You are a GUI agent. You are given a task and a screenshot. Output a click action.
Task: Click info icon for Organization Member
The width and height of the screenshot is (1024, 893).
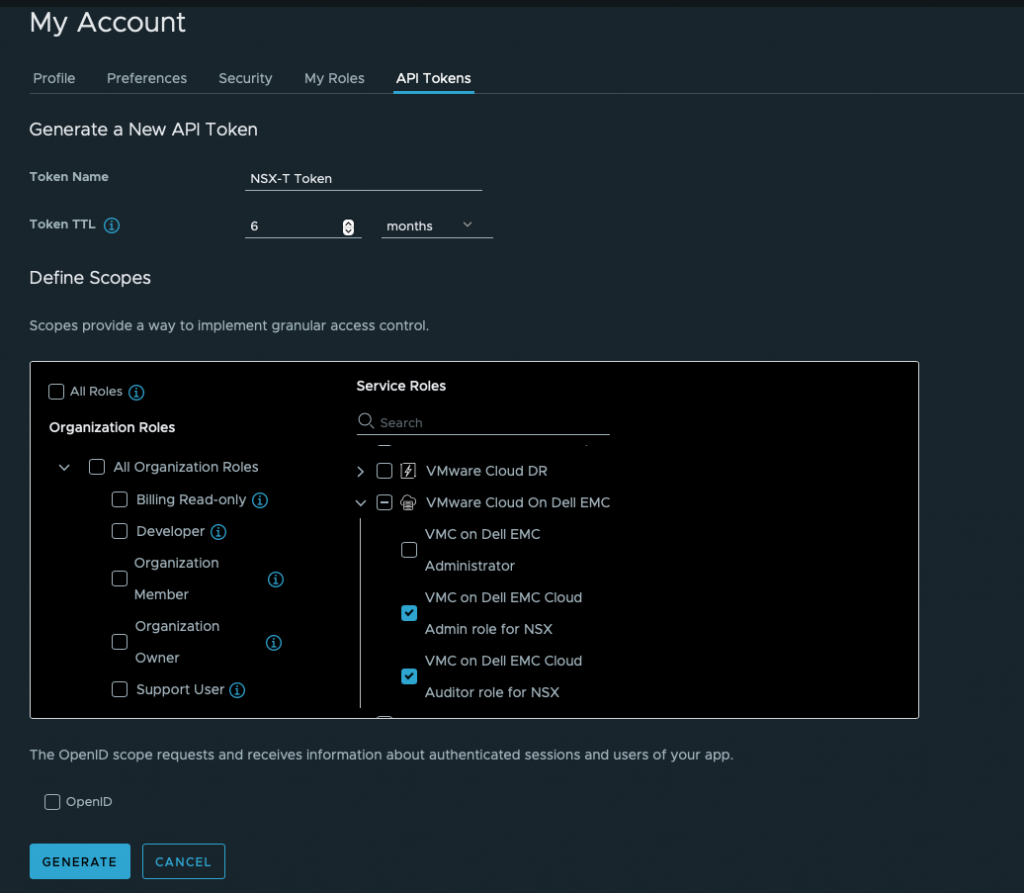276,579
